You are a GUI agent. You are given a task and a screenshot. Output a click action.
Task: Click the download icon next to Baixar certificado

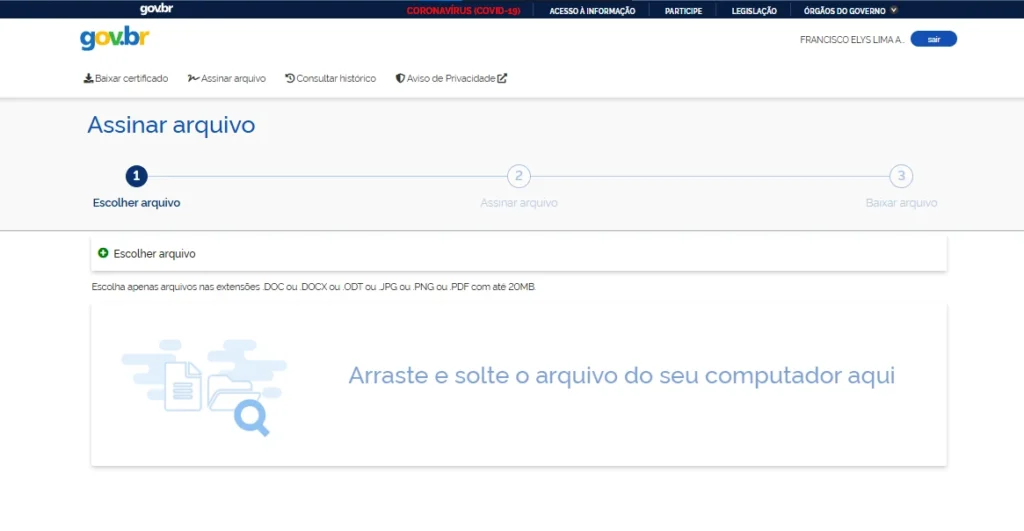tap(88, 78)
